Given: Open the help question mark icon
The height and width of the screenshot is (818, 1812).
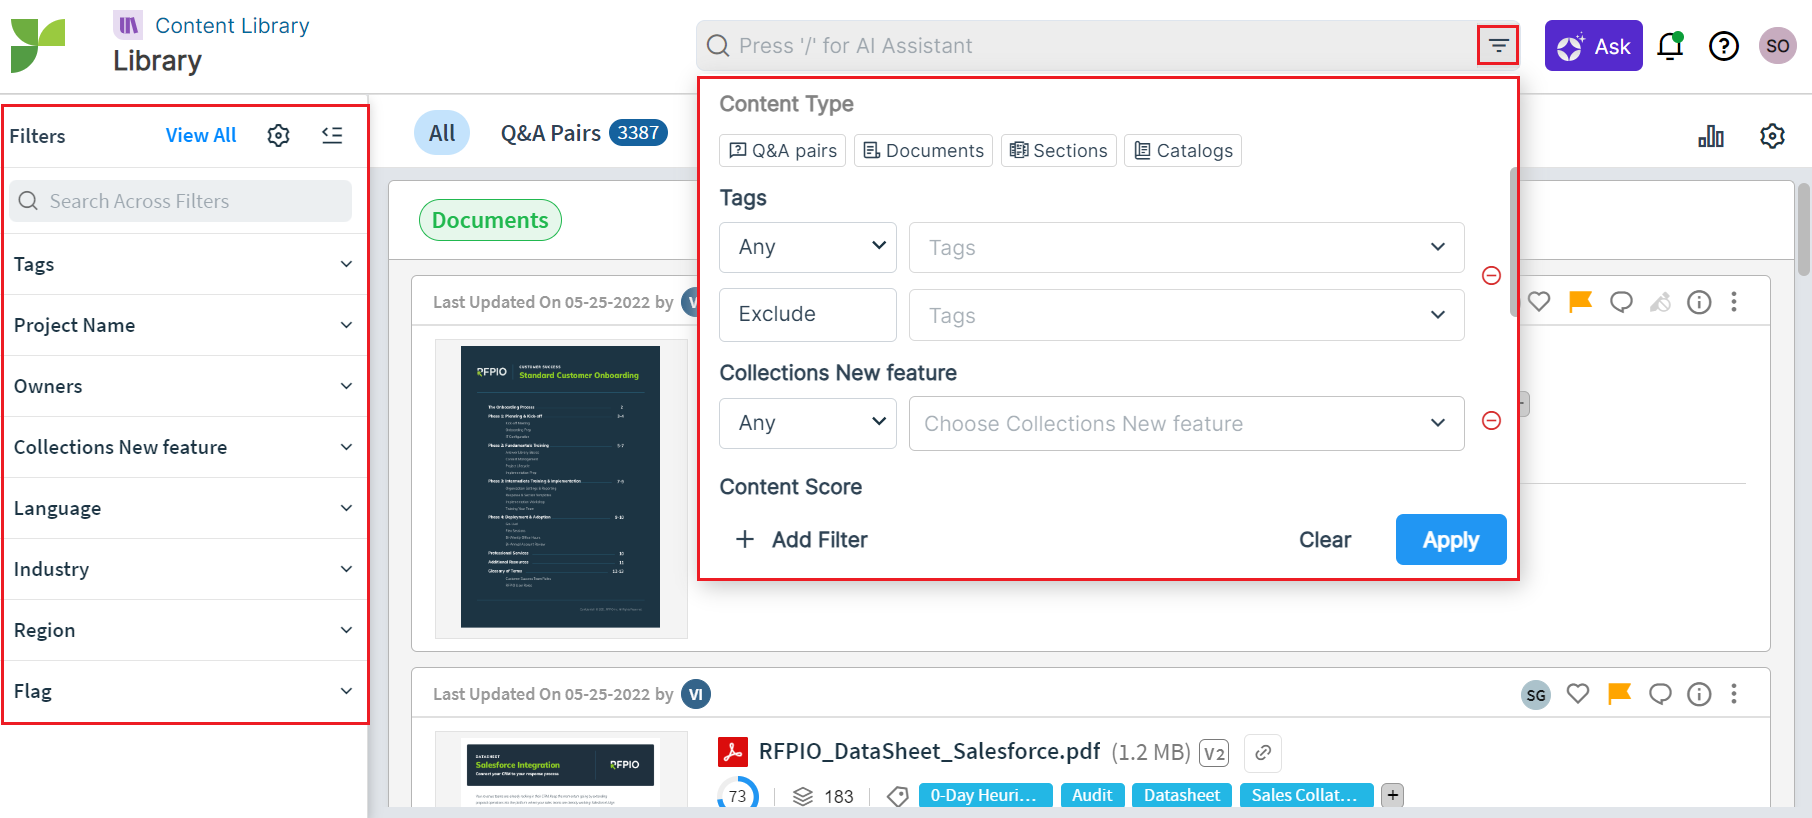Looking at the screenshot, I should [1724, 46].
